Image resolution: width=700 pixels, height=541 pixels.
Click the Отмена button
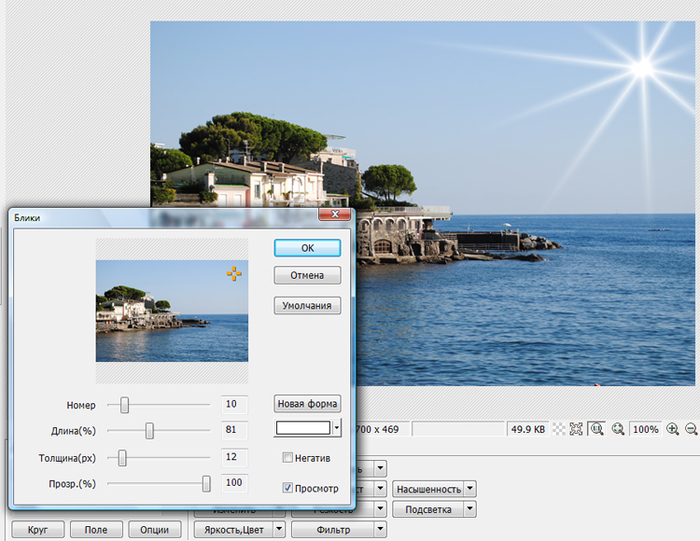click(x=308, y=275)
